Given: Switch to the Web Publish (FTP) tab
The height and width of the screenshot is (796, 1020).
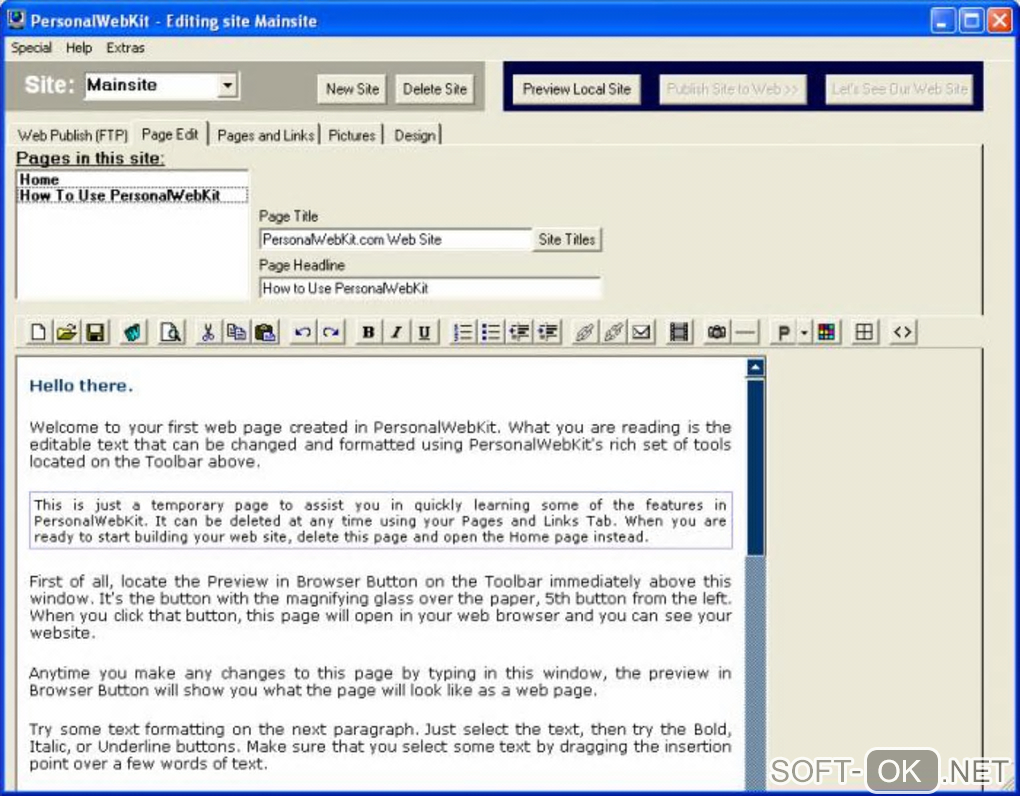Looking at the screenshot, I should point(73,135).
